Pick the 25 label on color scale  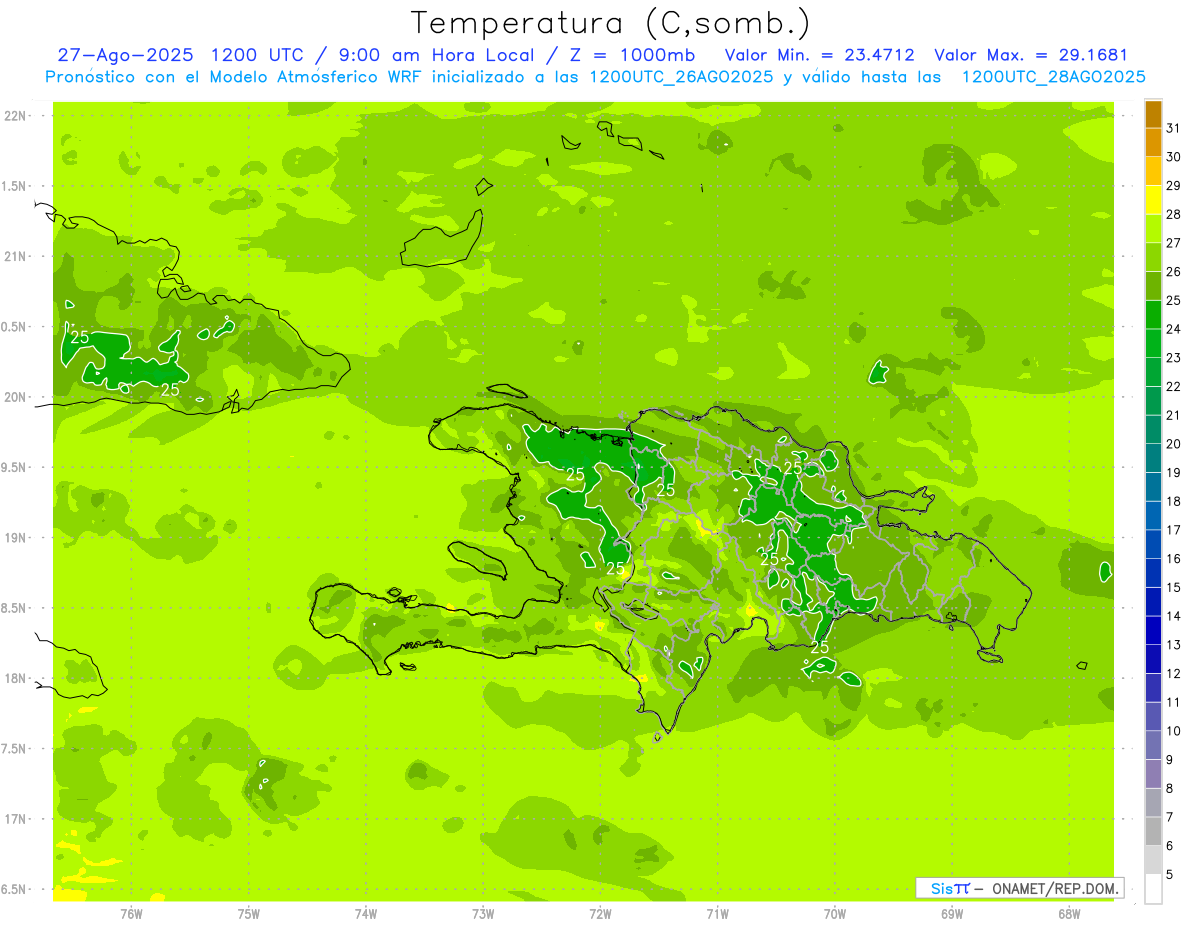[1174, 300]
